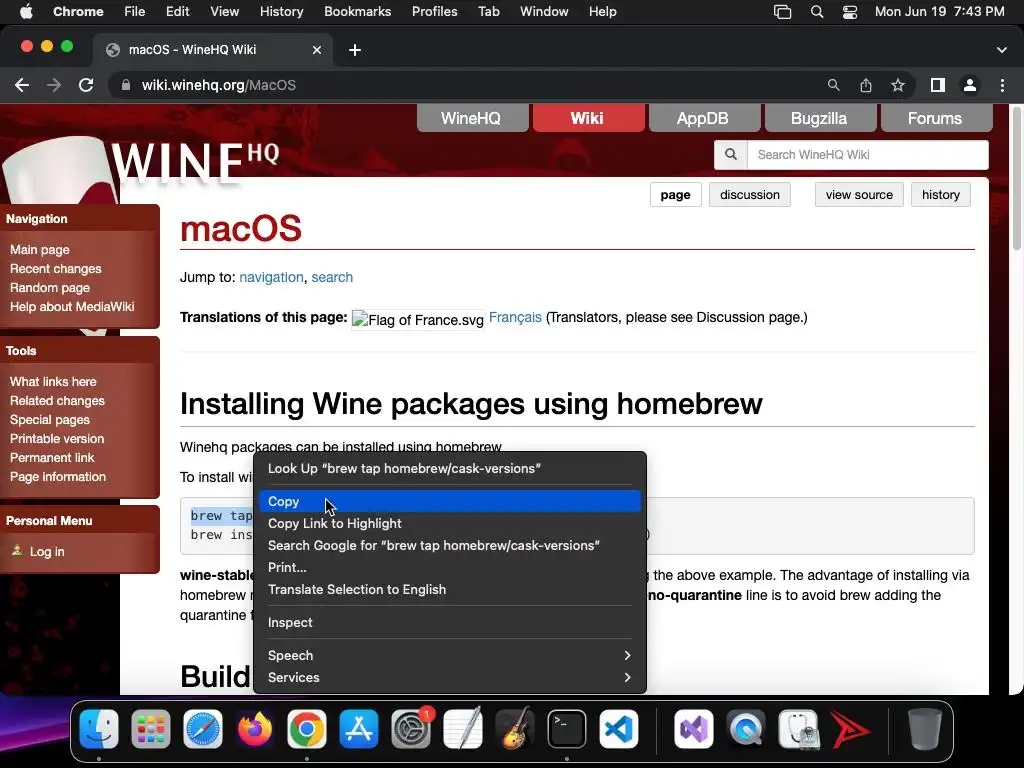Screen dimensions: 1024x768
Task: Open TextEdit from the dock
Action: tap(462, 729)
